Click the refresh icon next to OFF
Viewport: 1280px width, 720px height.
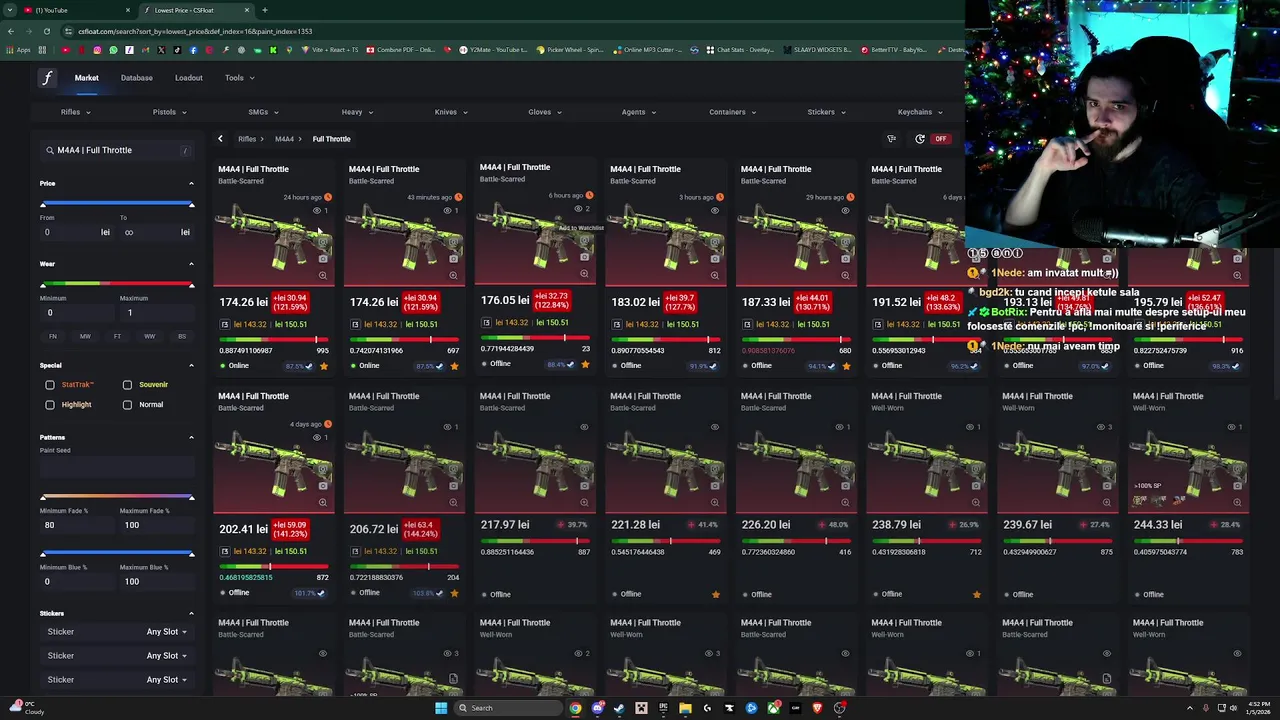click(x=920, y=139)
